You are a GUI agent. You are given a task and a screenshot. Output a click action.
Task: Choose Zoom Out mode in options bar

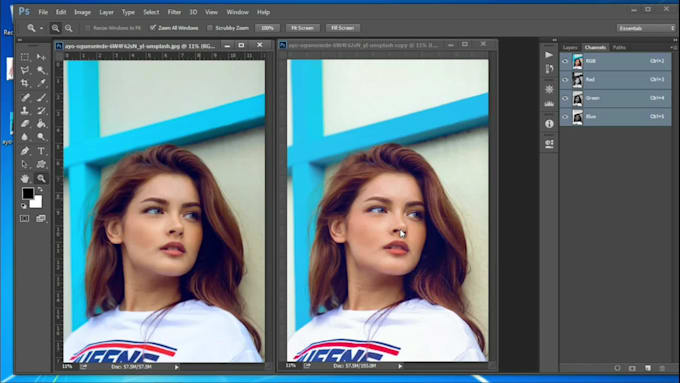pyautogui.click(x=69, y=28)
